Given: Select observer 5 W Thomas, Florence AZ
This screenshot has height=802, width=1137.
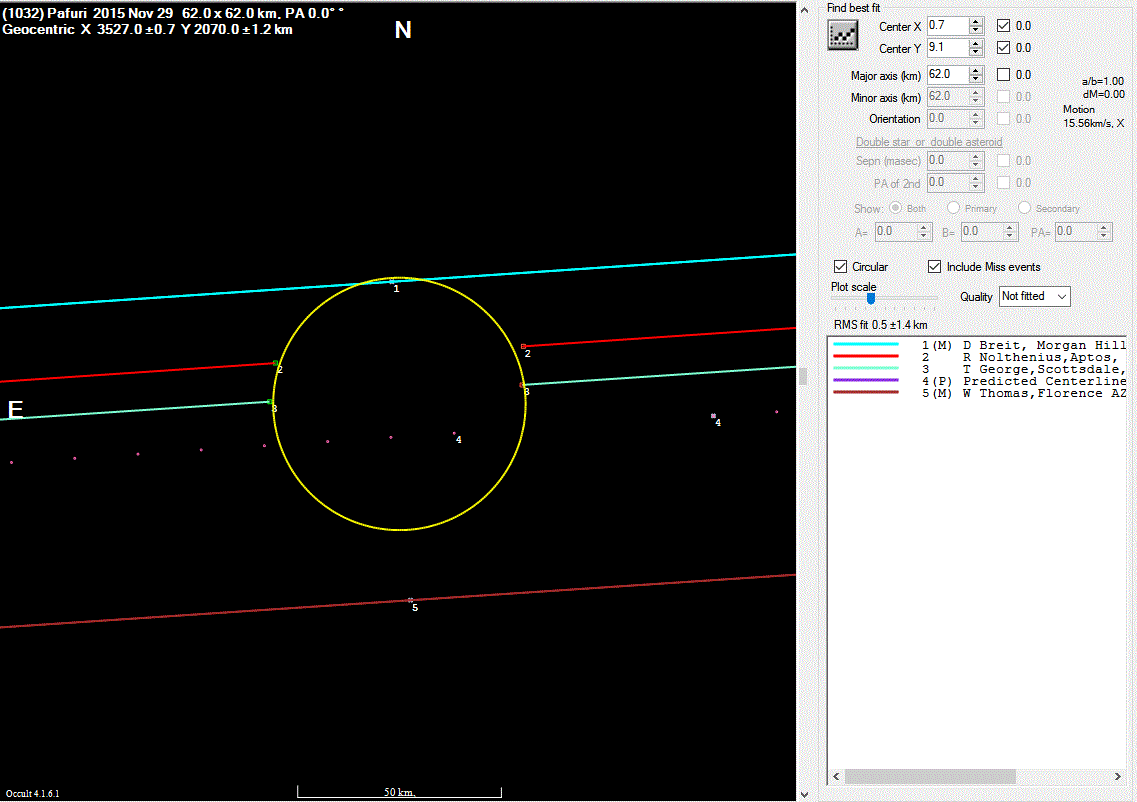Looking at the screenshot, I should (x=978, y=393).
